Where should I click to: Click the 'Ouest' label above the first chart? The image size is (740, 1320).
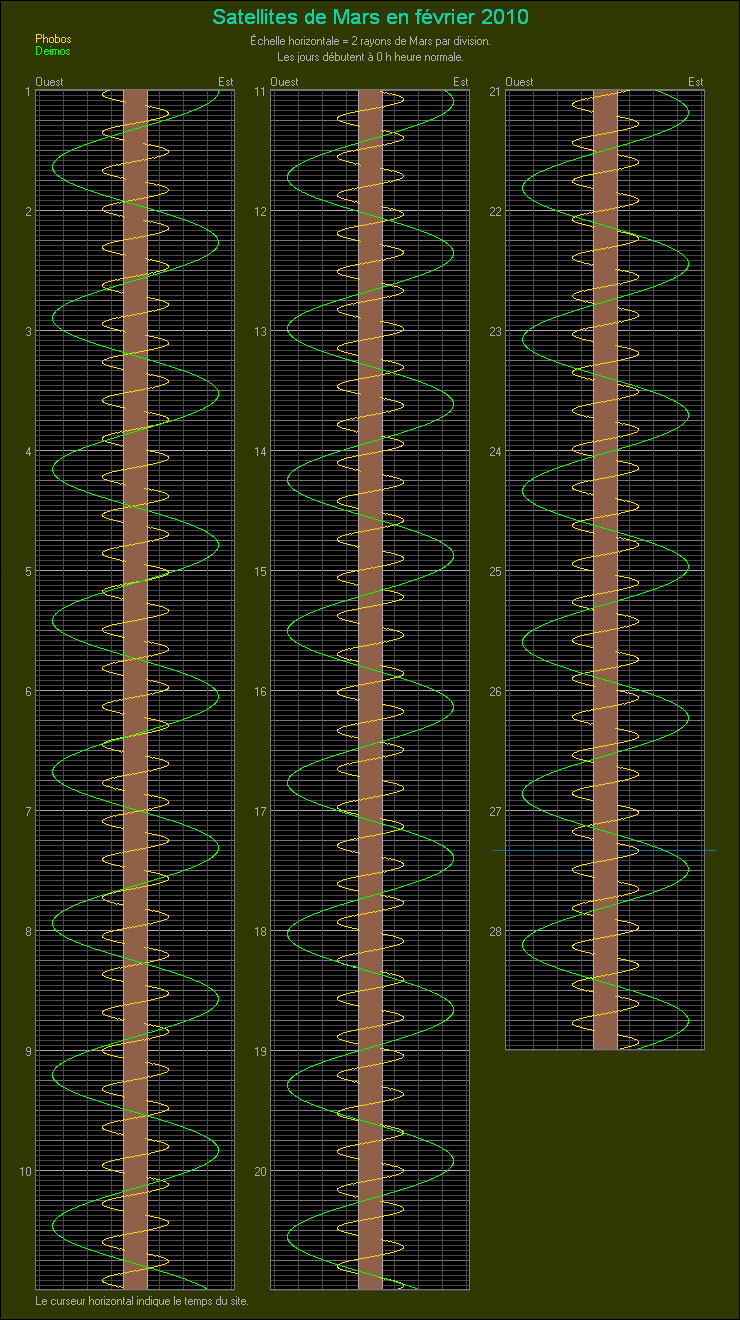(x=49, y=82)
